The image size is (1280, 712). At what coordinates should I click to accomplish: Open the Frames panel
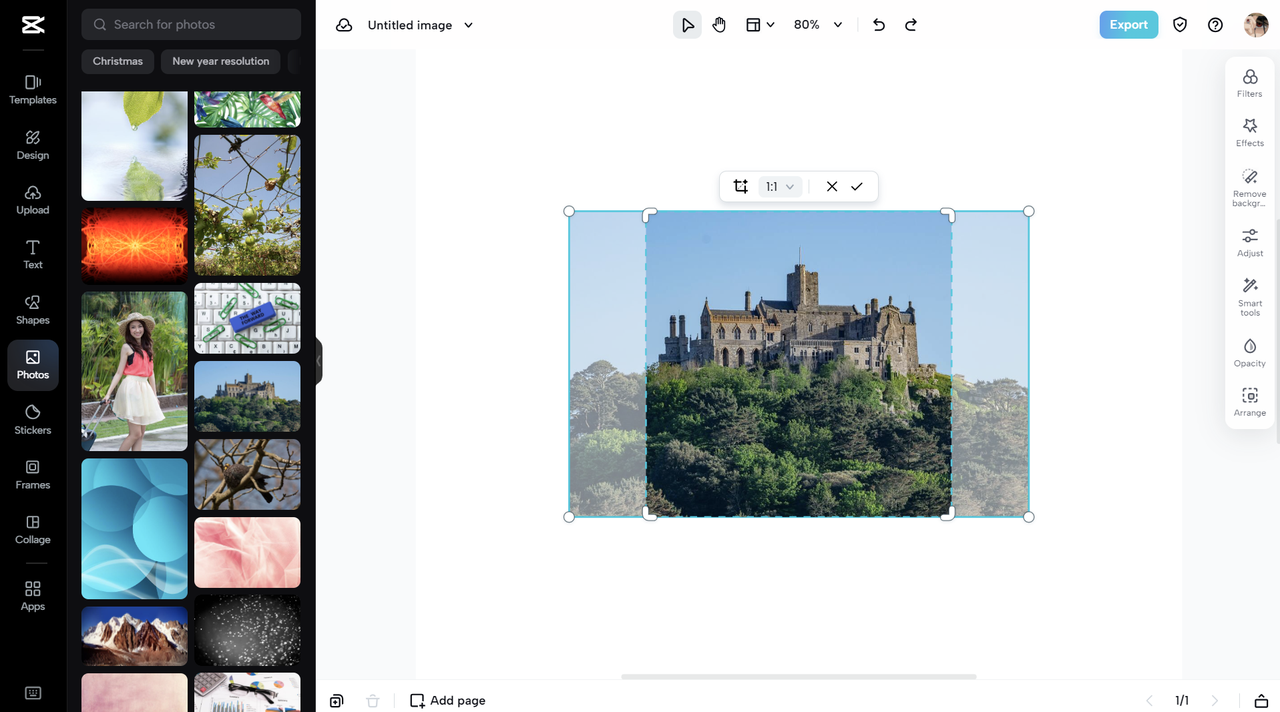coord(33,474)
